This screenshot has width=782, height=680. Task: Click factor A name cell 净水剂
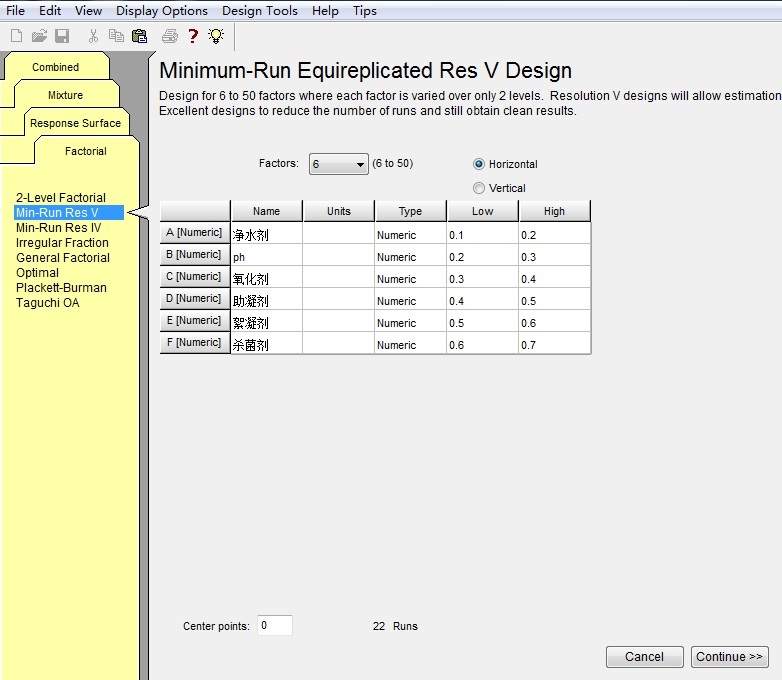[266, 234]
